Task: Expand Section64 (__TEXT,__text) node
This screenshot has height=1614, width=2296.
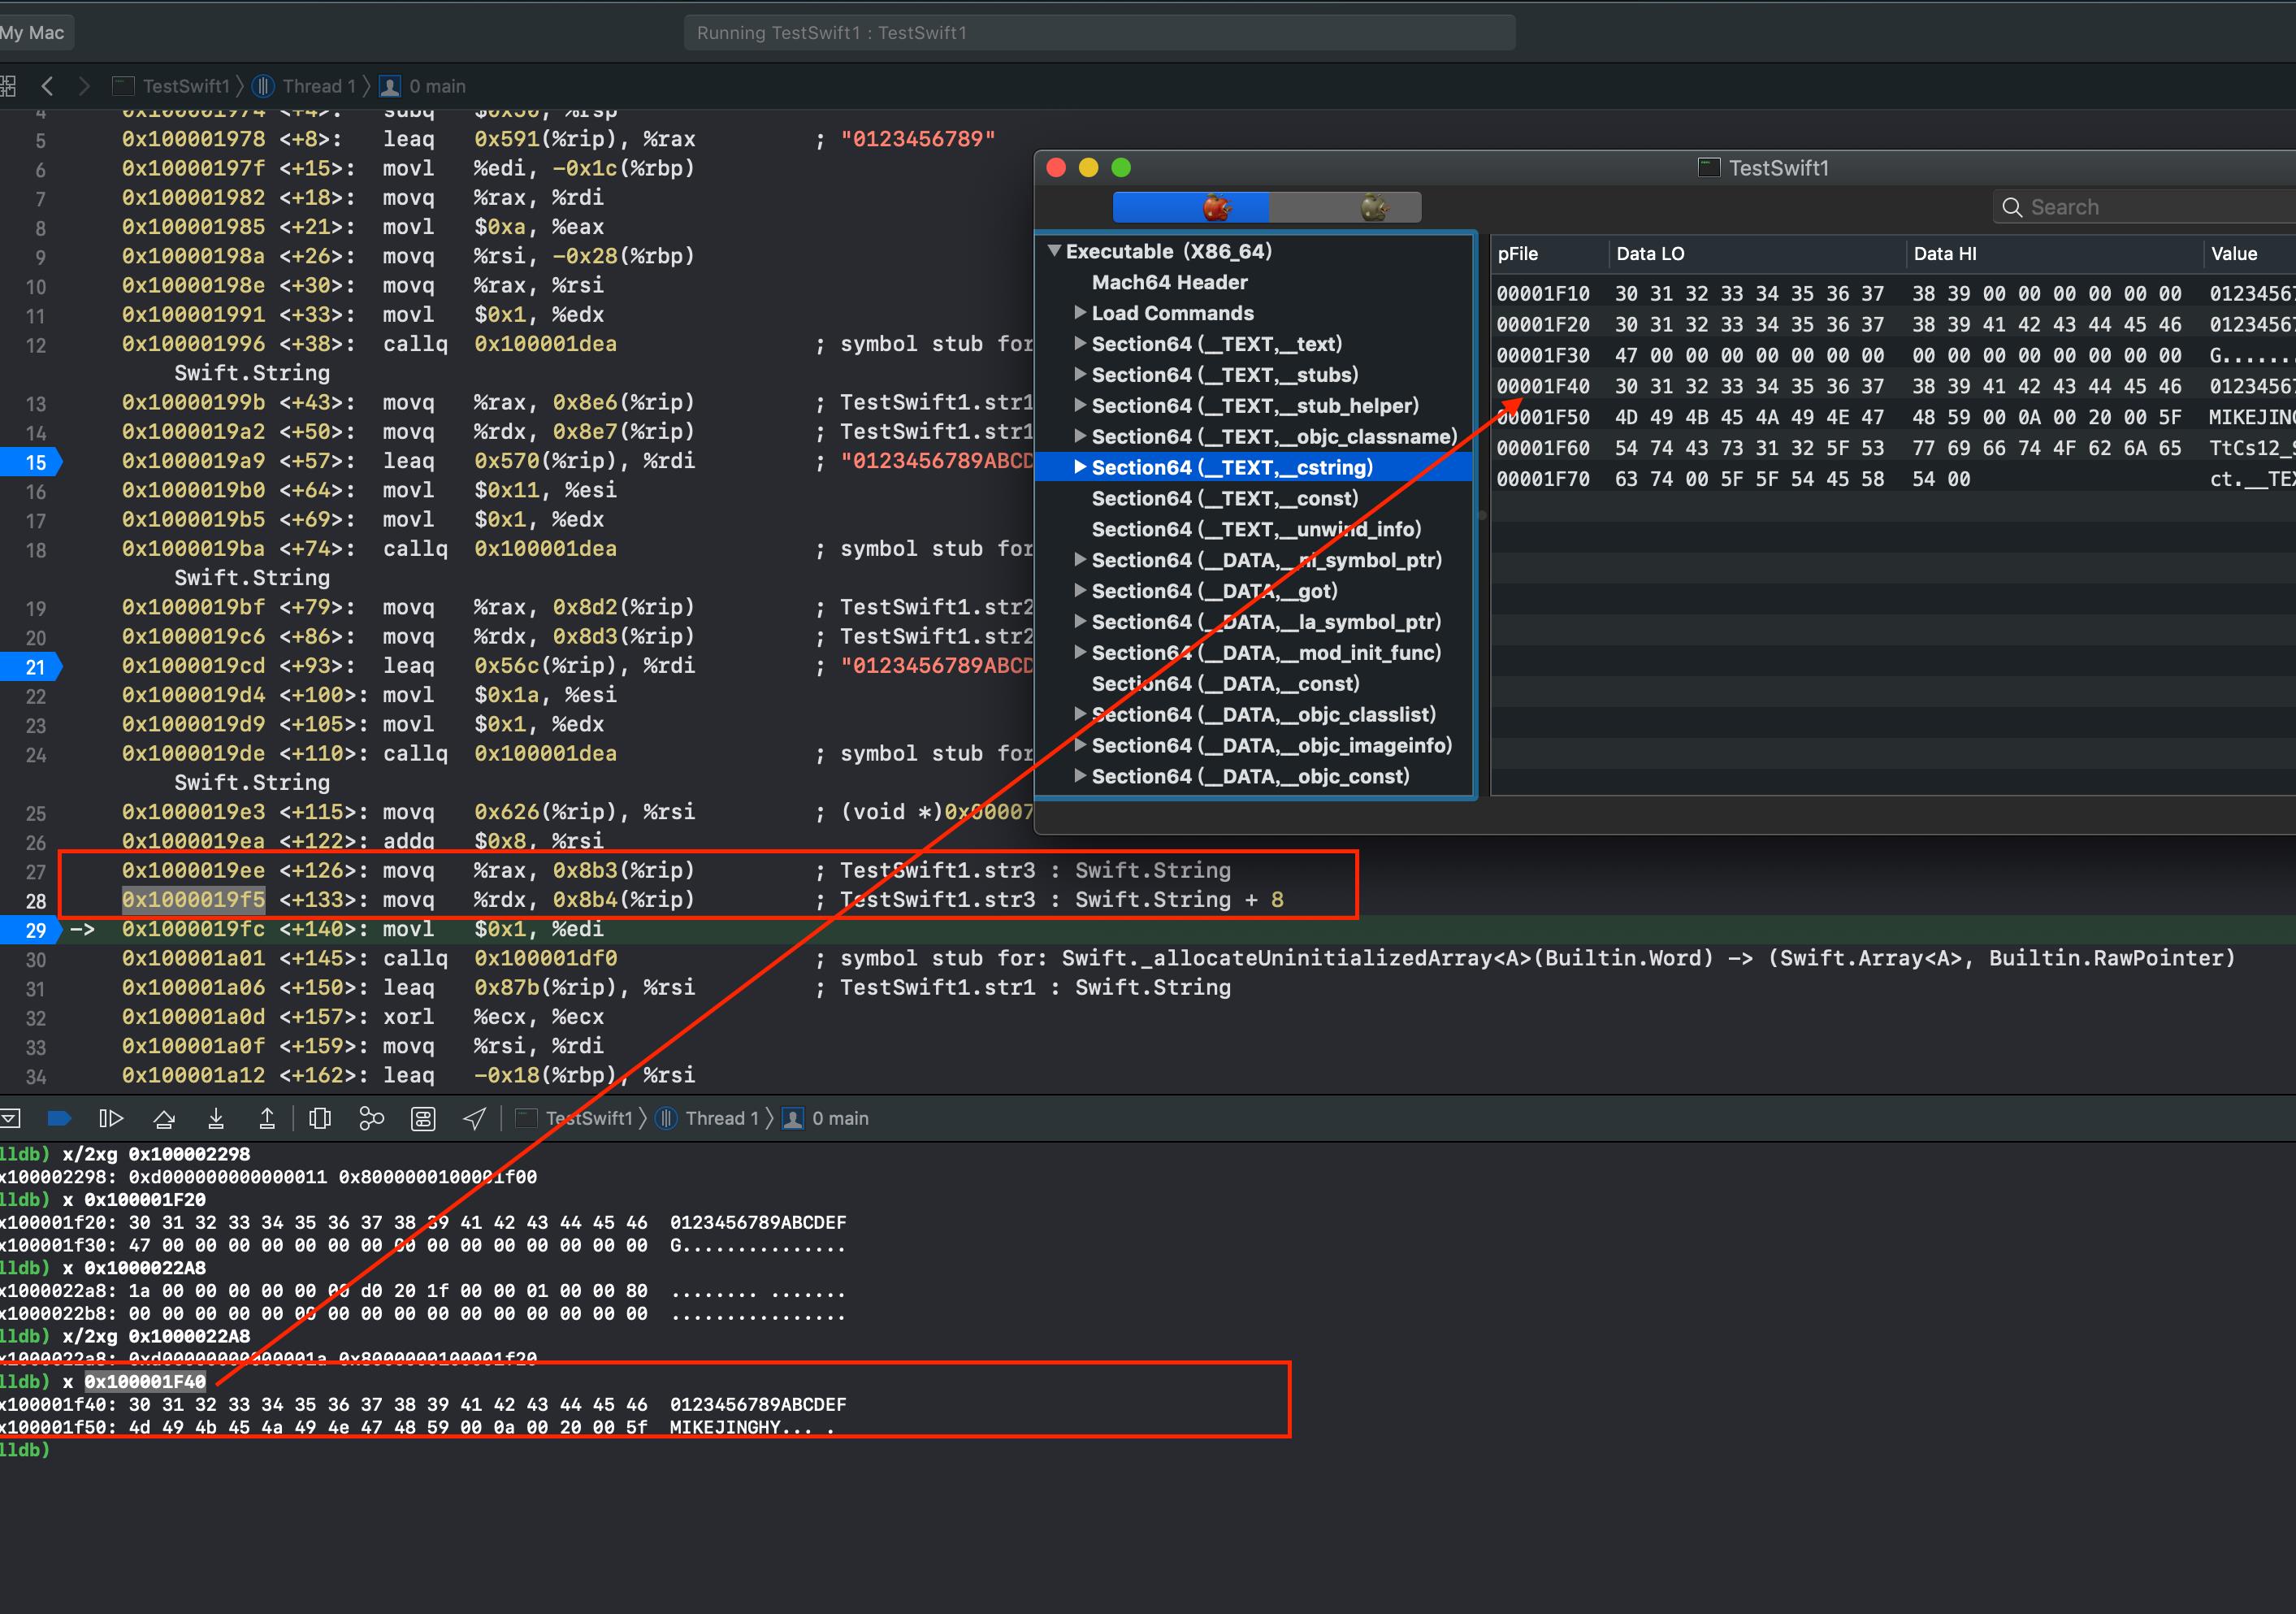Action: [x=1080, y=344]
